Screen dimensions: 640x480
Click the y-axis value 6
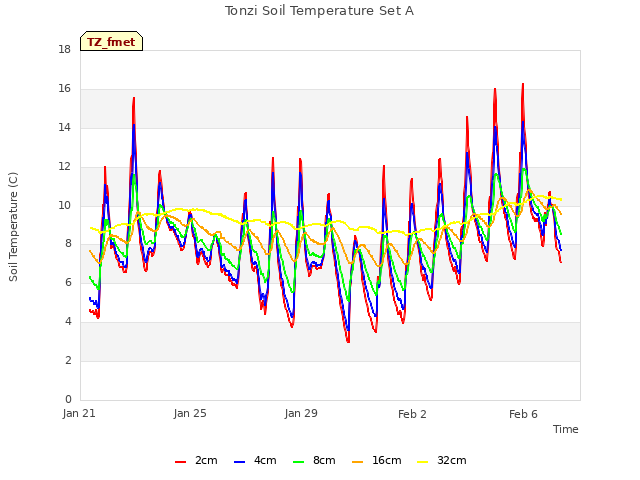[x=68, y=282]
